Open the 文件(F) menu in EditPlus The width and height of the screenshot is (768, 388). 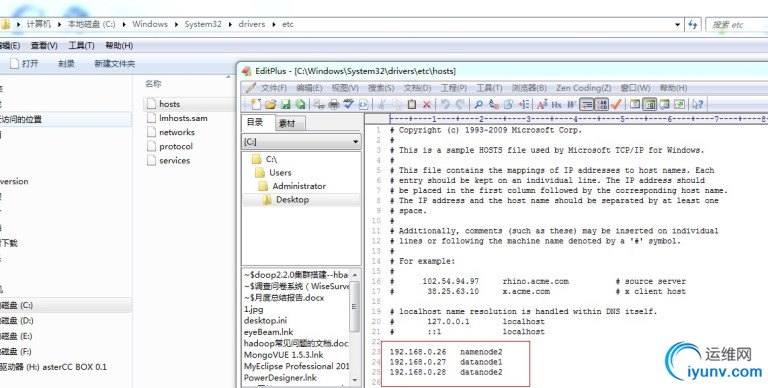point(274,88)
